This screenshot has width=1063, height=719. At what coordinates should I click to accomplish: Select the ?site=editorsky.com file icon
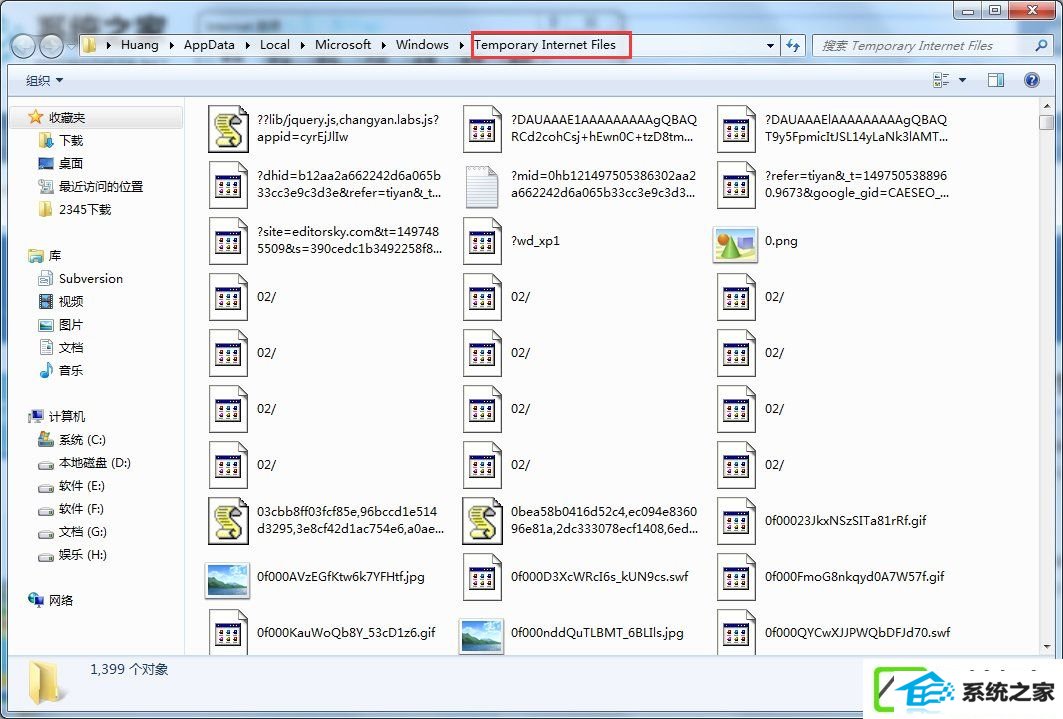pos(228,241)
